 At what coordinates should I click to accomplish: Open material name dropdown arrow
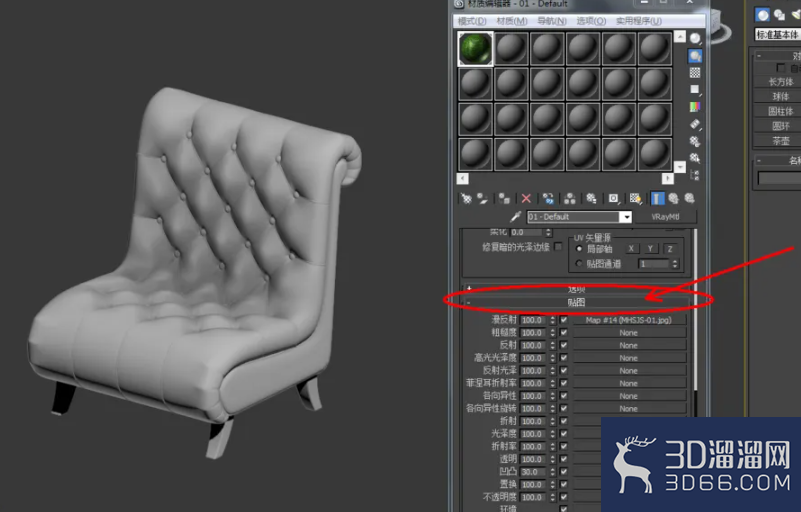[x=626, y=217]
